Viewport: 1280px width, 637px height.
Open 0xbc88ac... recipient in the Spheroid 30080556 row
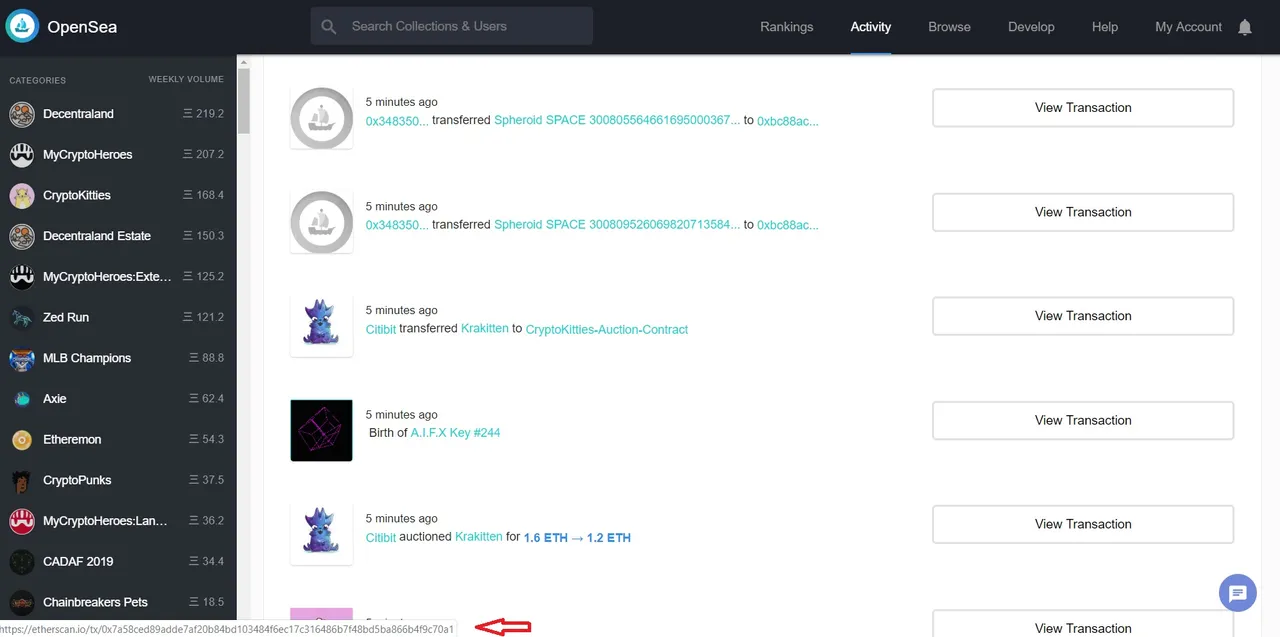pyautogui.click(x=787, y=121)
